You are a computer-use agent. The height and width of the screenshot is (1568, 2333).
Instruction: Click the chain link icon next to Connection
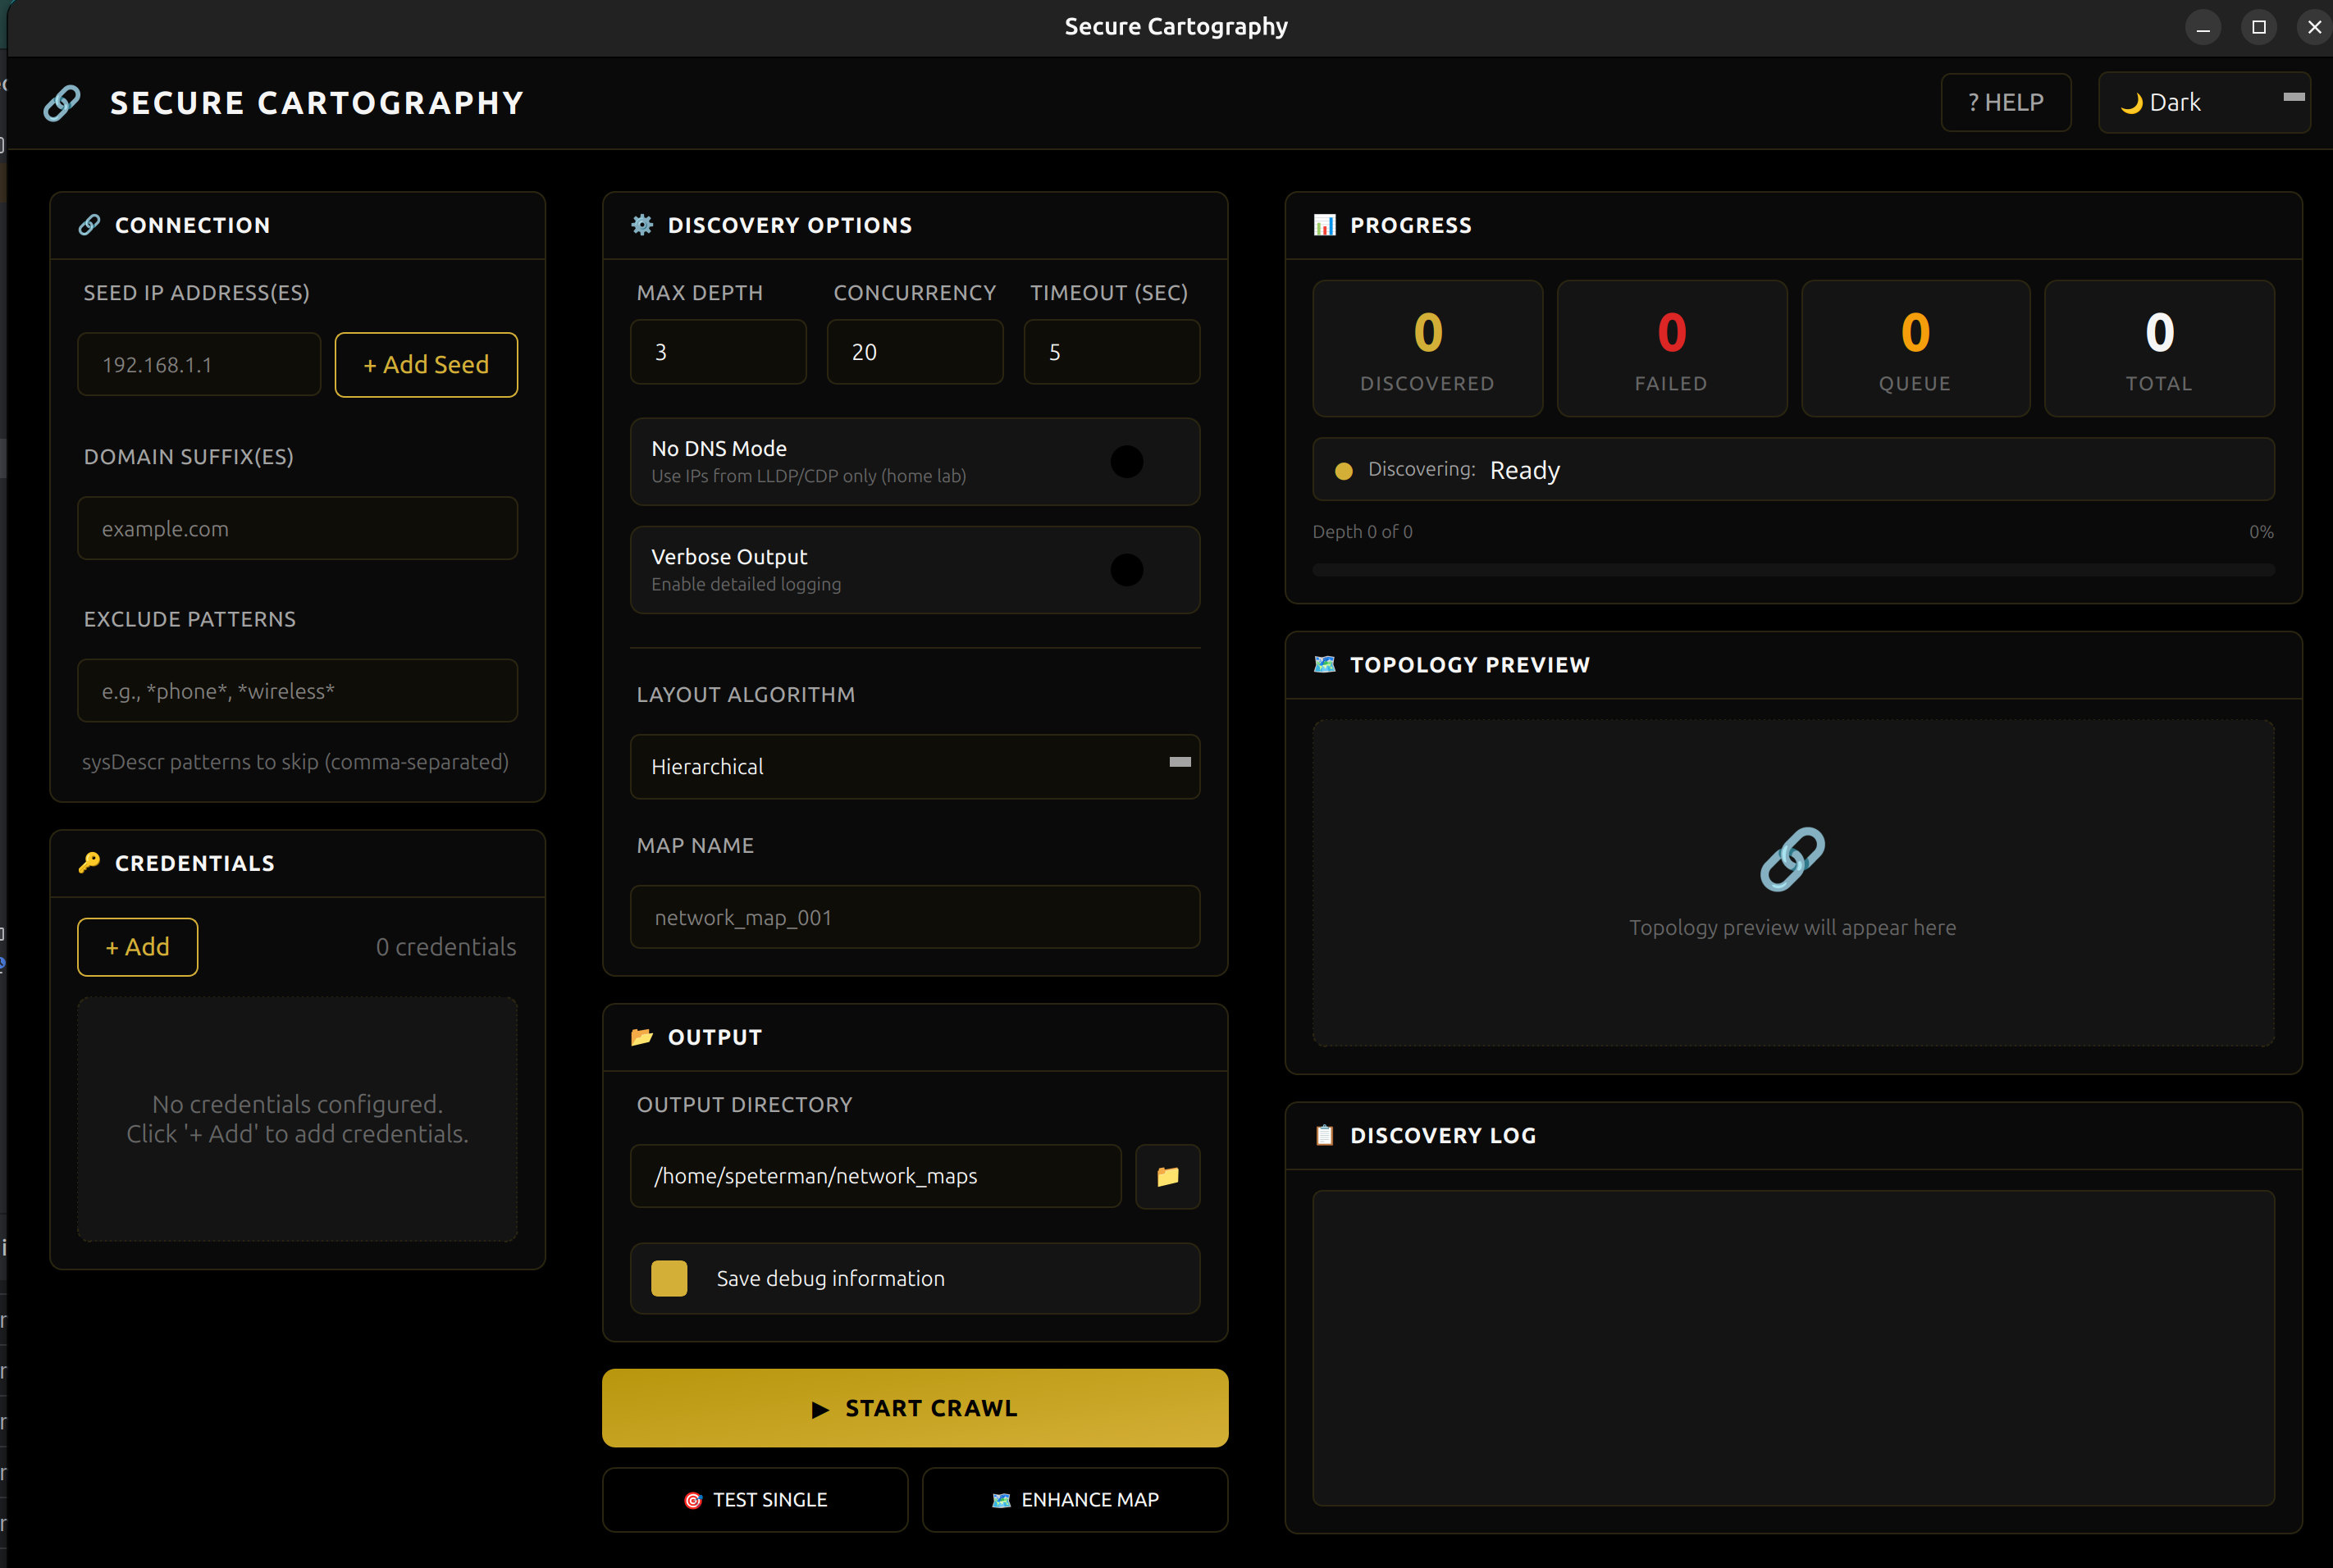[89, 225]
